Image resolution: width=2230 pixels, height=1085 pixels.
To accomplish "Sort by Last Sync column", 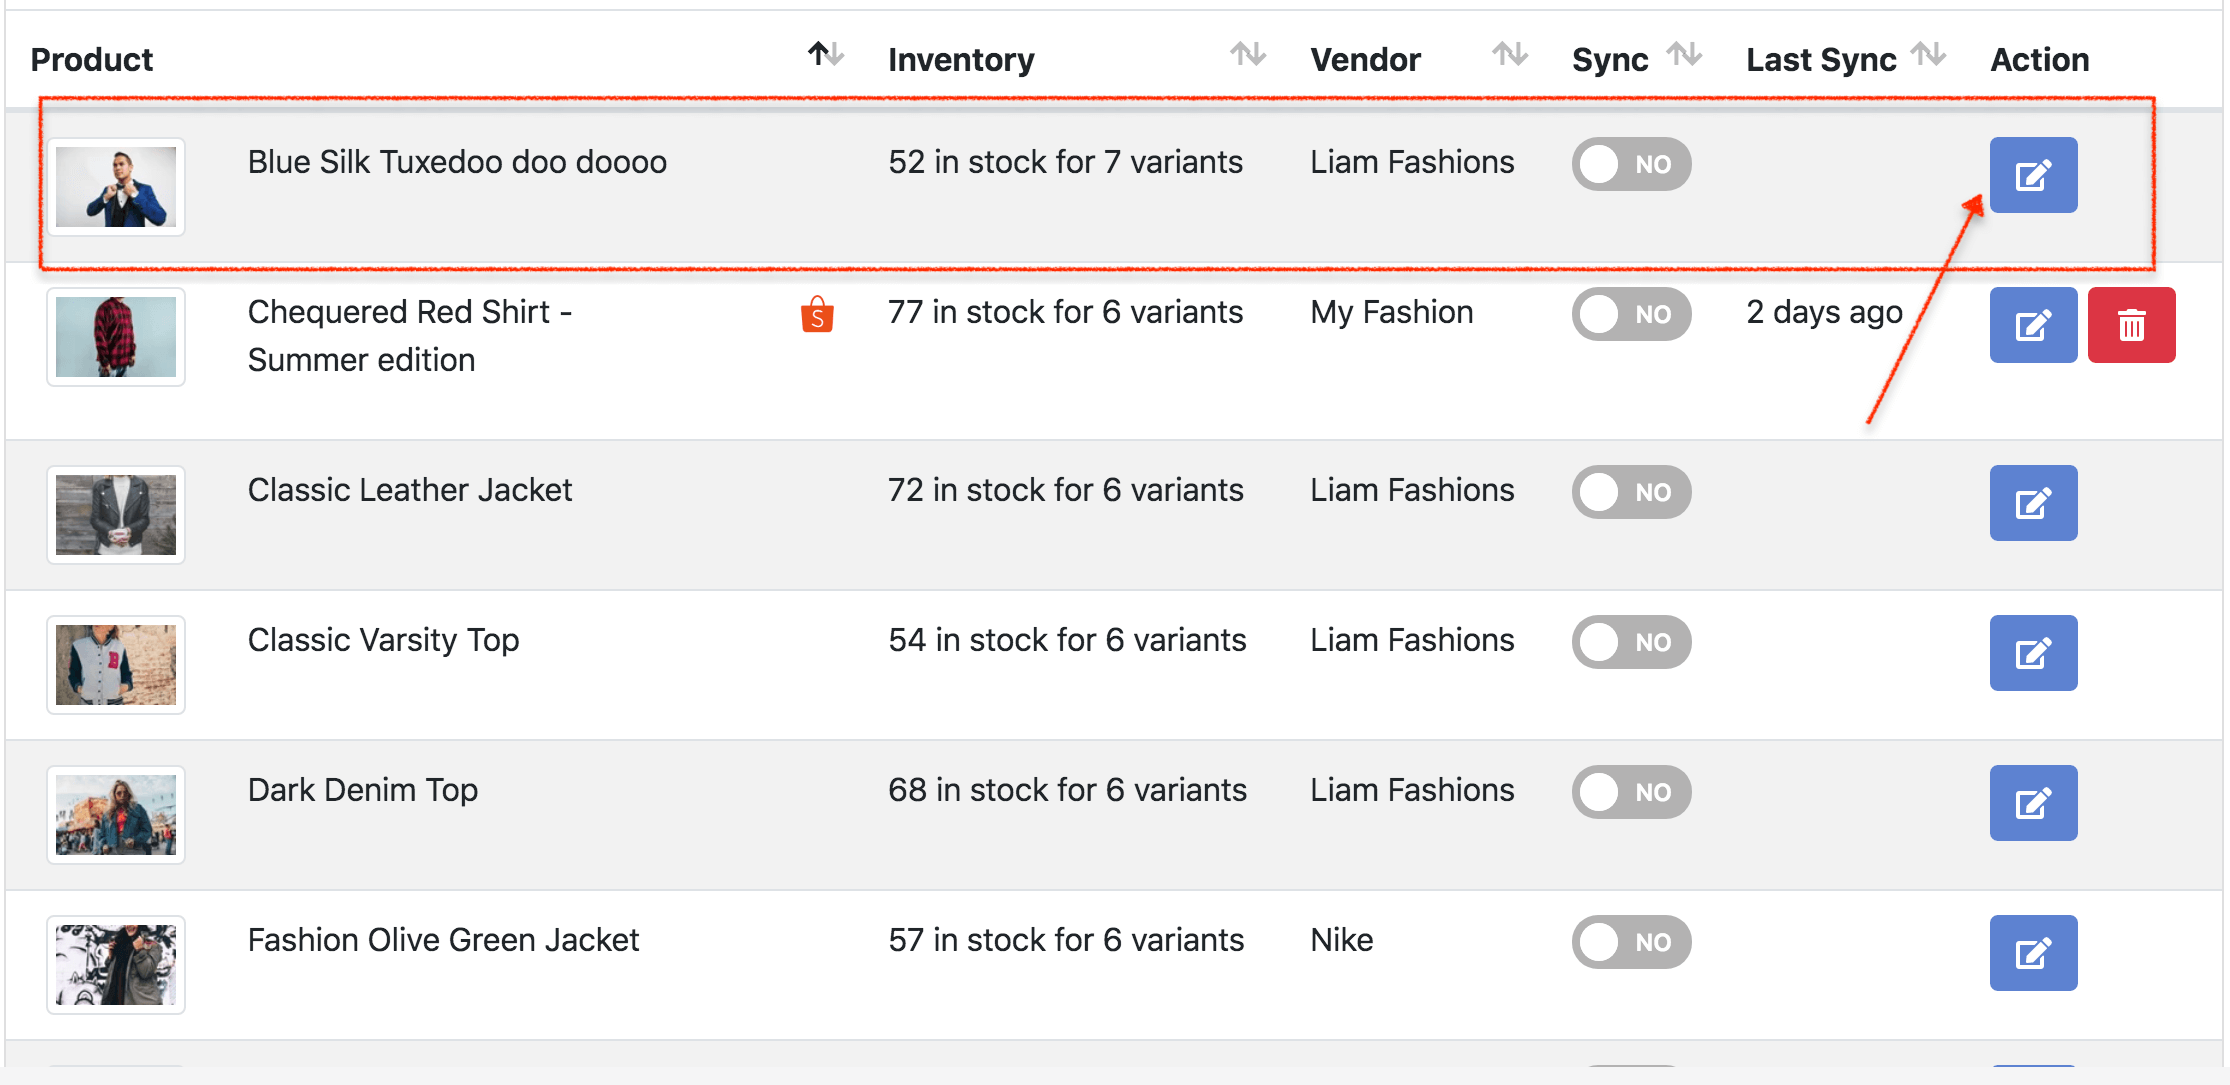I will click(1927, 54).
